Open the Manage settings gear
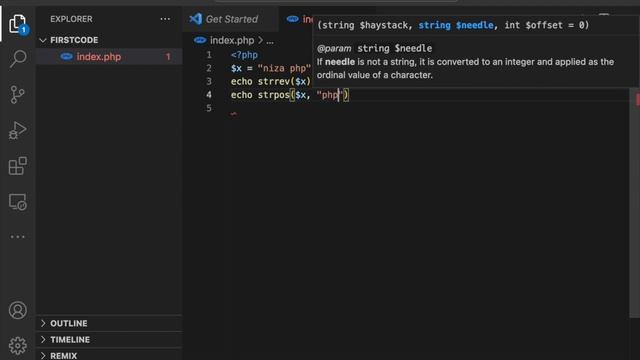 (x=18, y=346)
